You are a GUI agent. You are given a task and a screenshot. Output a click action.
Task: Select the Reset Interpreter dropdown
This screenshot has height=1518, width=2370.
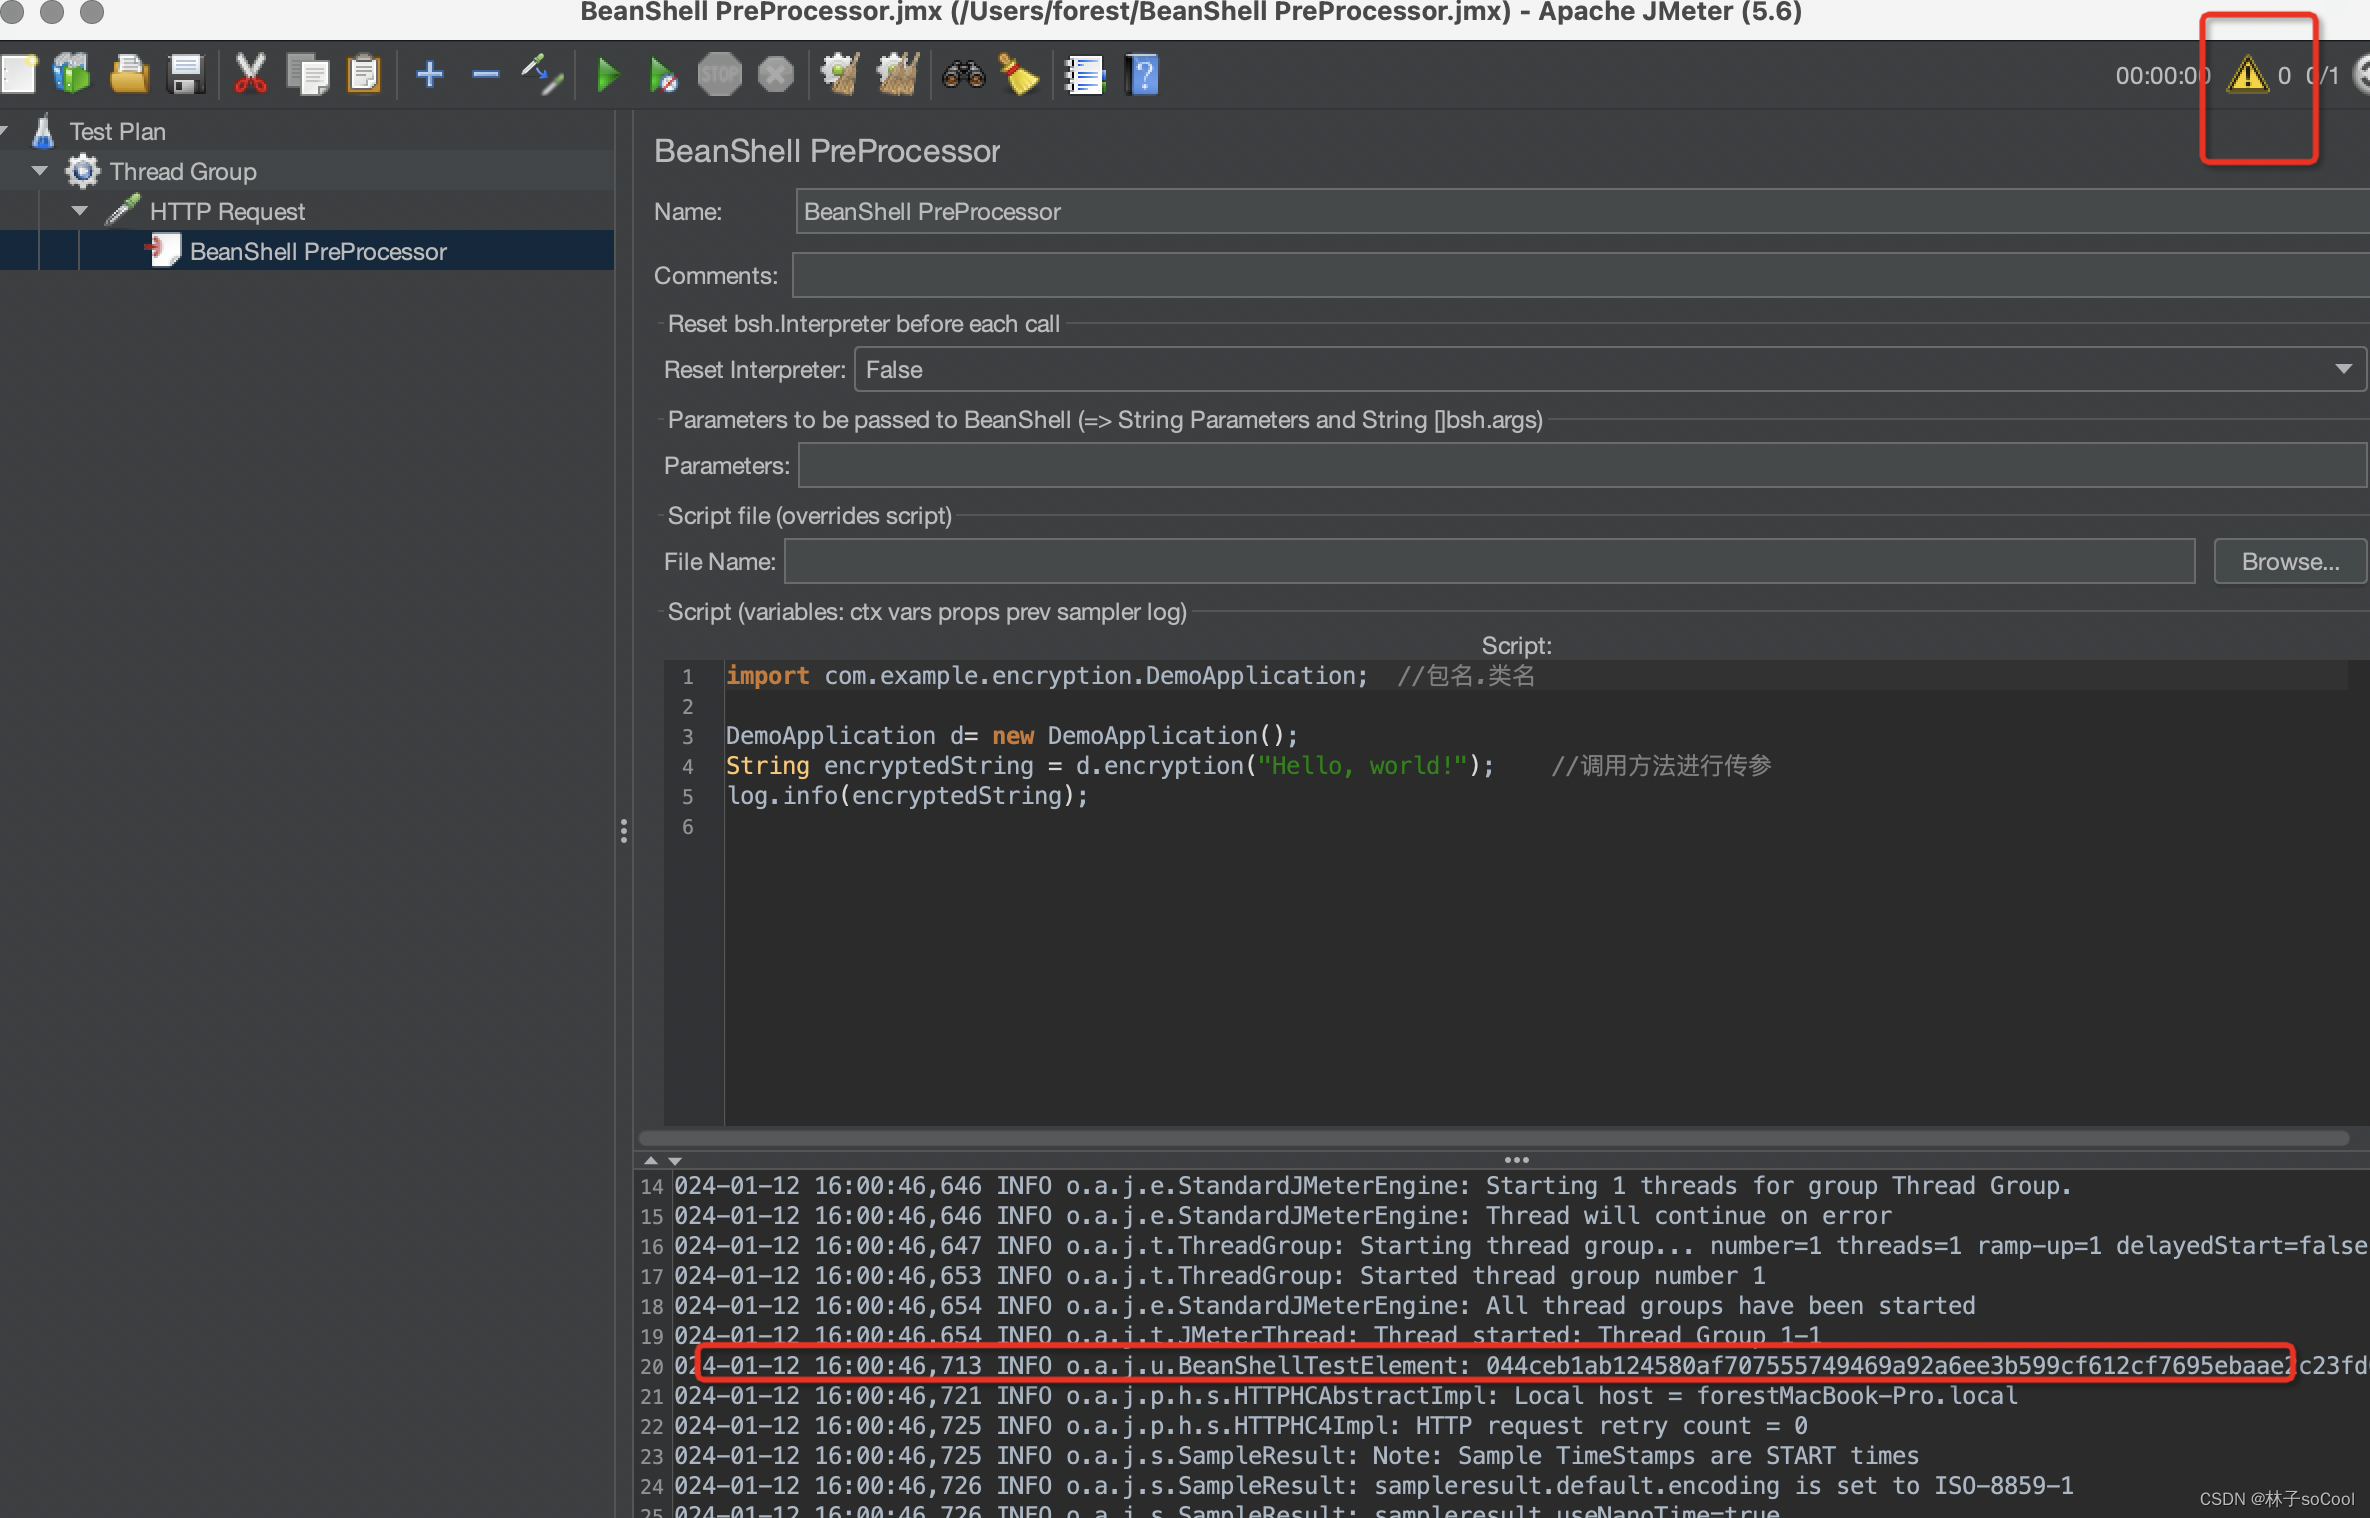click(1601, 370)
